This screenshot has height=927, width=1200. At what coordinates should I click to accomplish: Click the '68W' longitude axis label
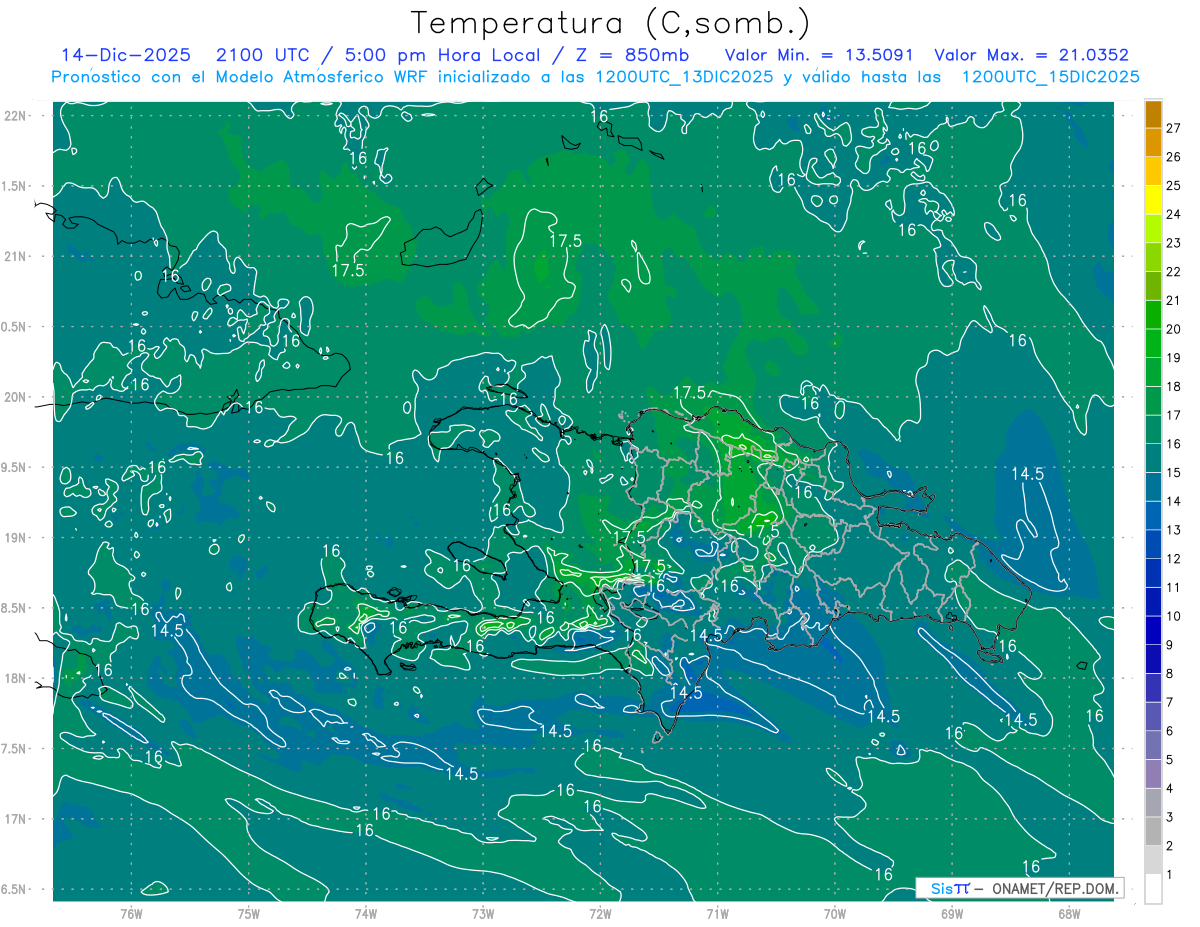(x=1068, y=914)
